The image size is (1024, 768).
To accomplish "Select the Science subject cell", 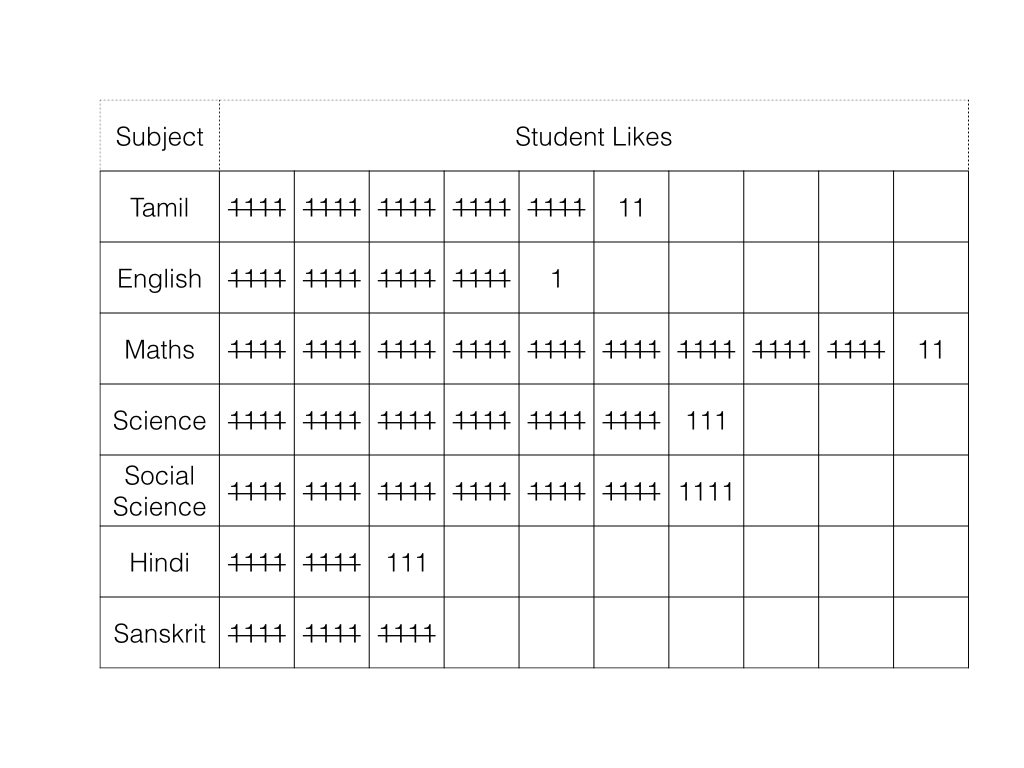I will pos(159,420).
